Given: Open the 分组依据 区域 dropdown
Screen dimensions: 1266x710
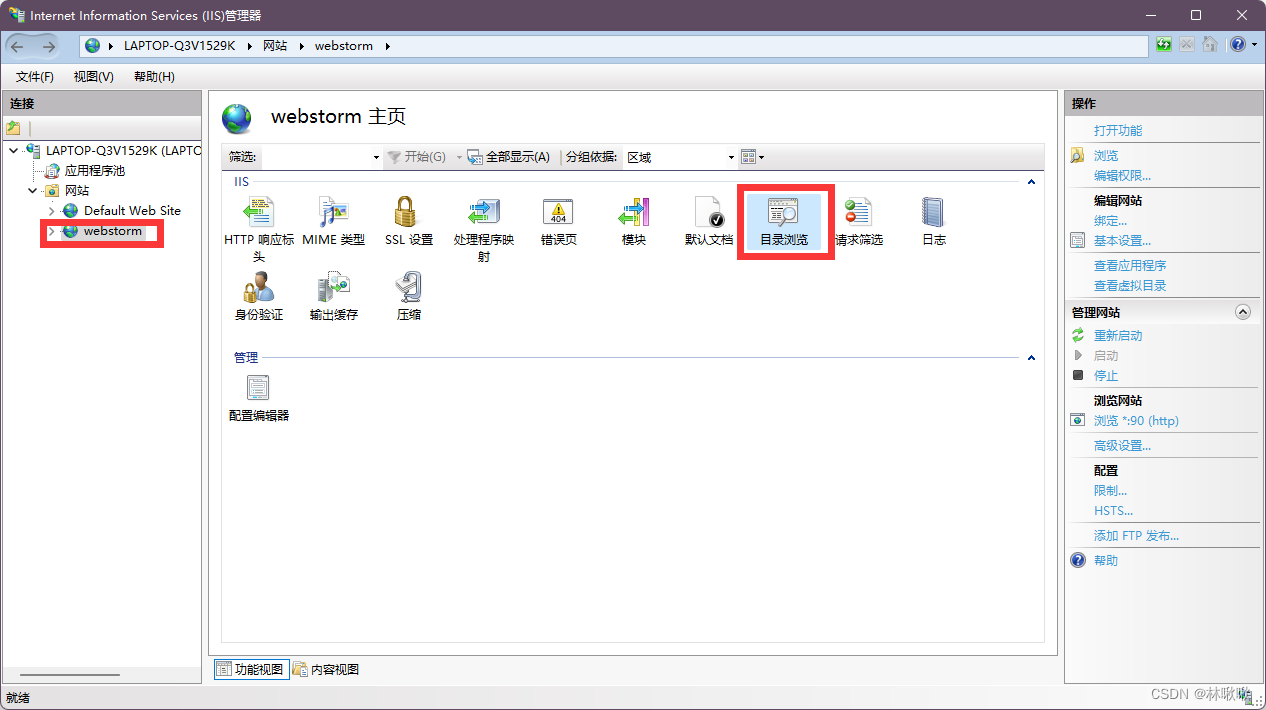Looking at the screenshot, I should tap(680, 157).
